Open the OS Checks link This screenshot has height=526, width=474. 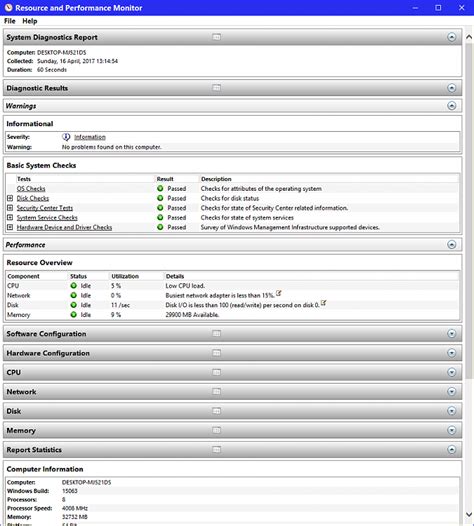31,189
